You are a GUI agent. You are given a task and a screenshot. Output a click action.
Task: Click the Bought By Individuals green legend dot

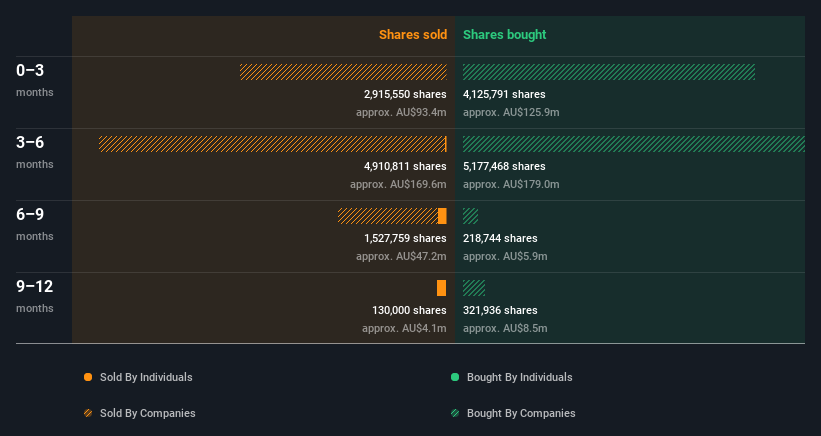[455, 377]
